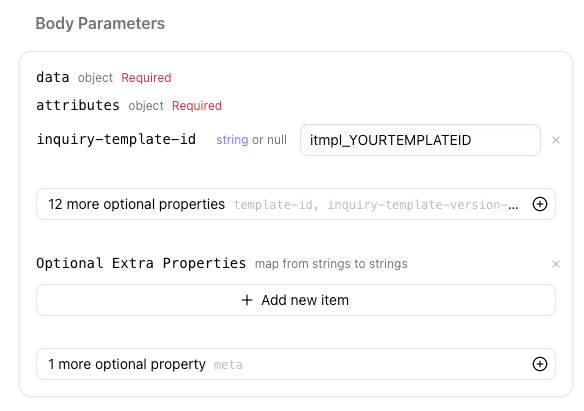
Task: Remove the Optional Extra Properties section with its X icon
Action: click(x=556, y=264)
